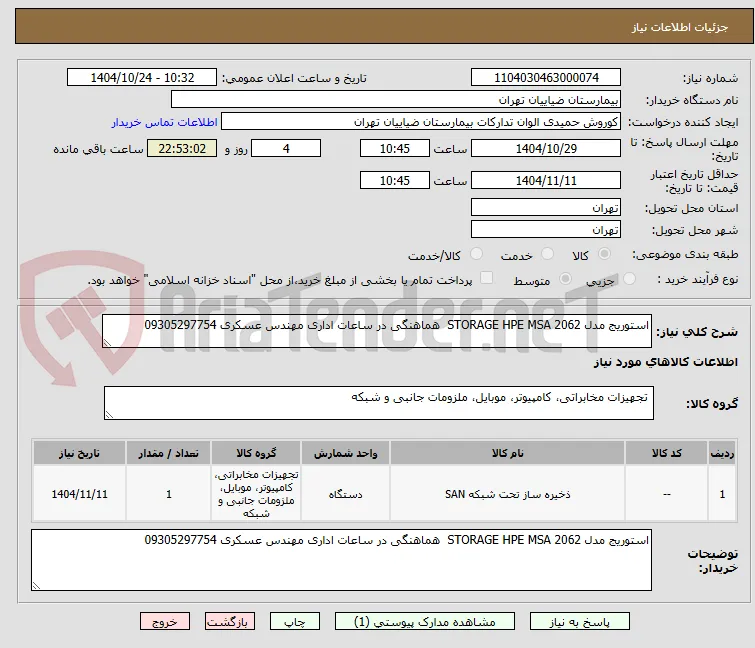Click the طبقه بندی موضوعی label

[685, 254]
